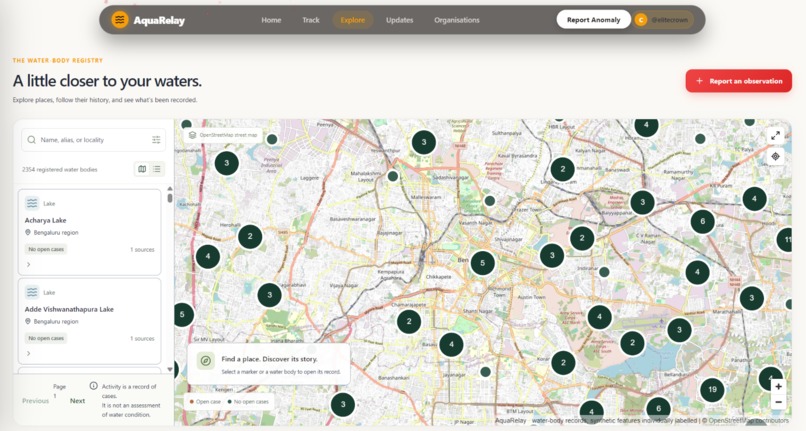Select single marker near Jayanagar
Screen dimensions: 806x431
[x=485, y=371]
